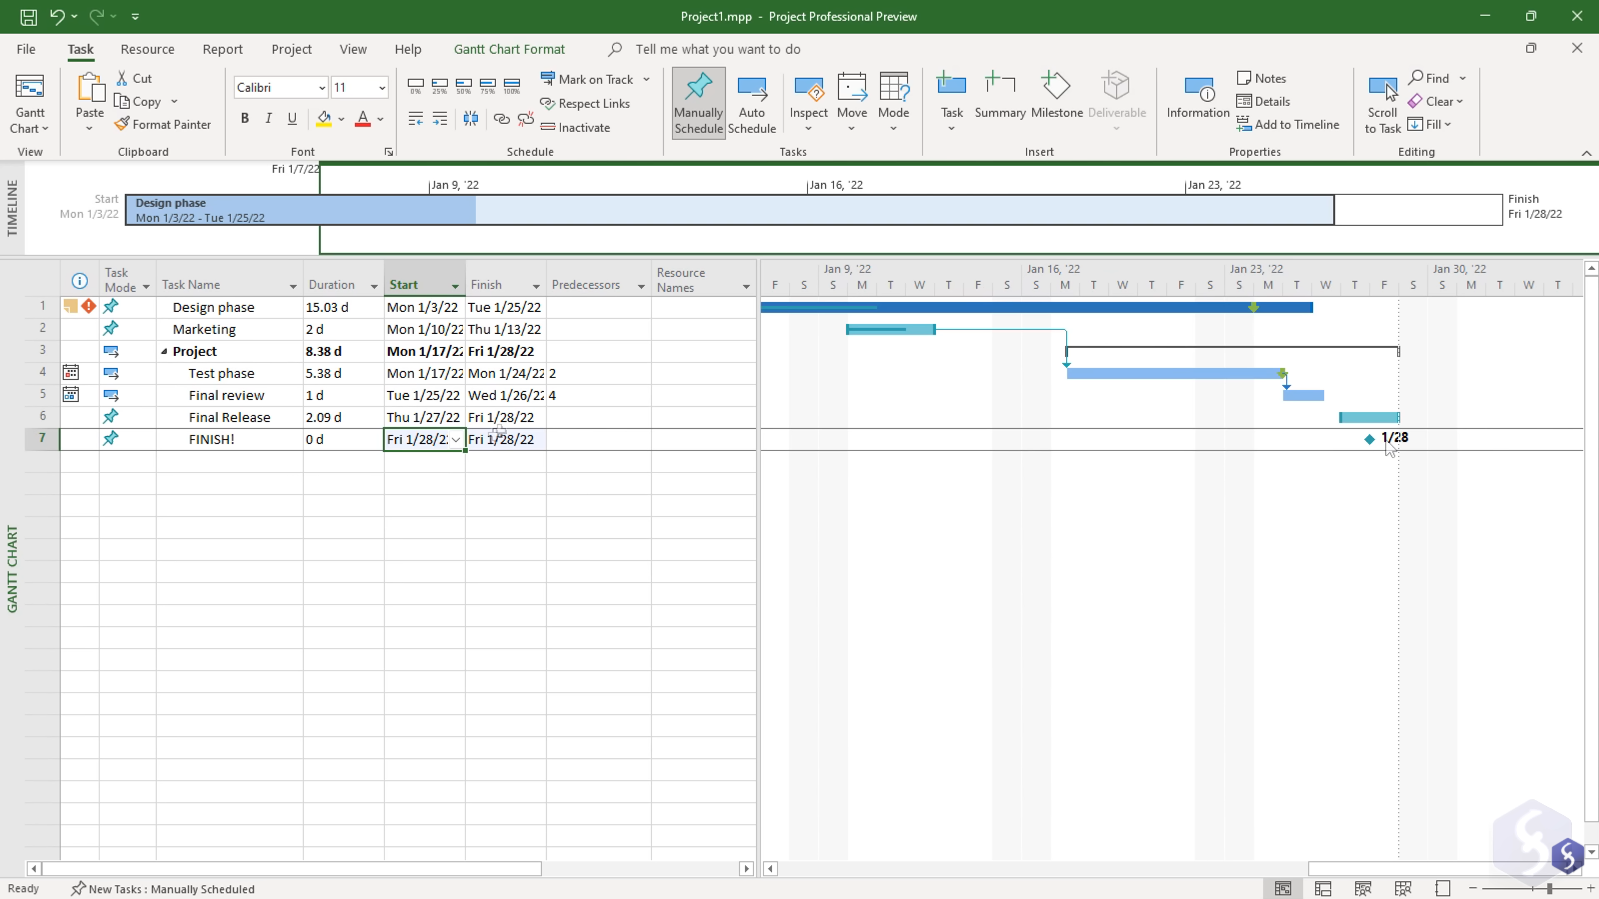Screen dimensions: 1599x899
Task: Activate the Format Painter
Action: pos(163,124)
